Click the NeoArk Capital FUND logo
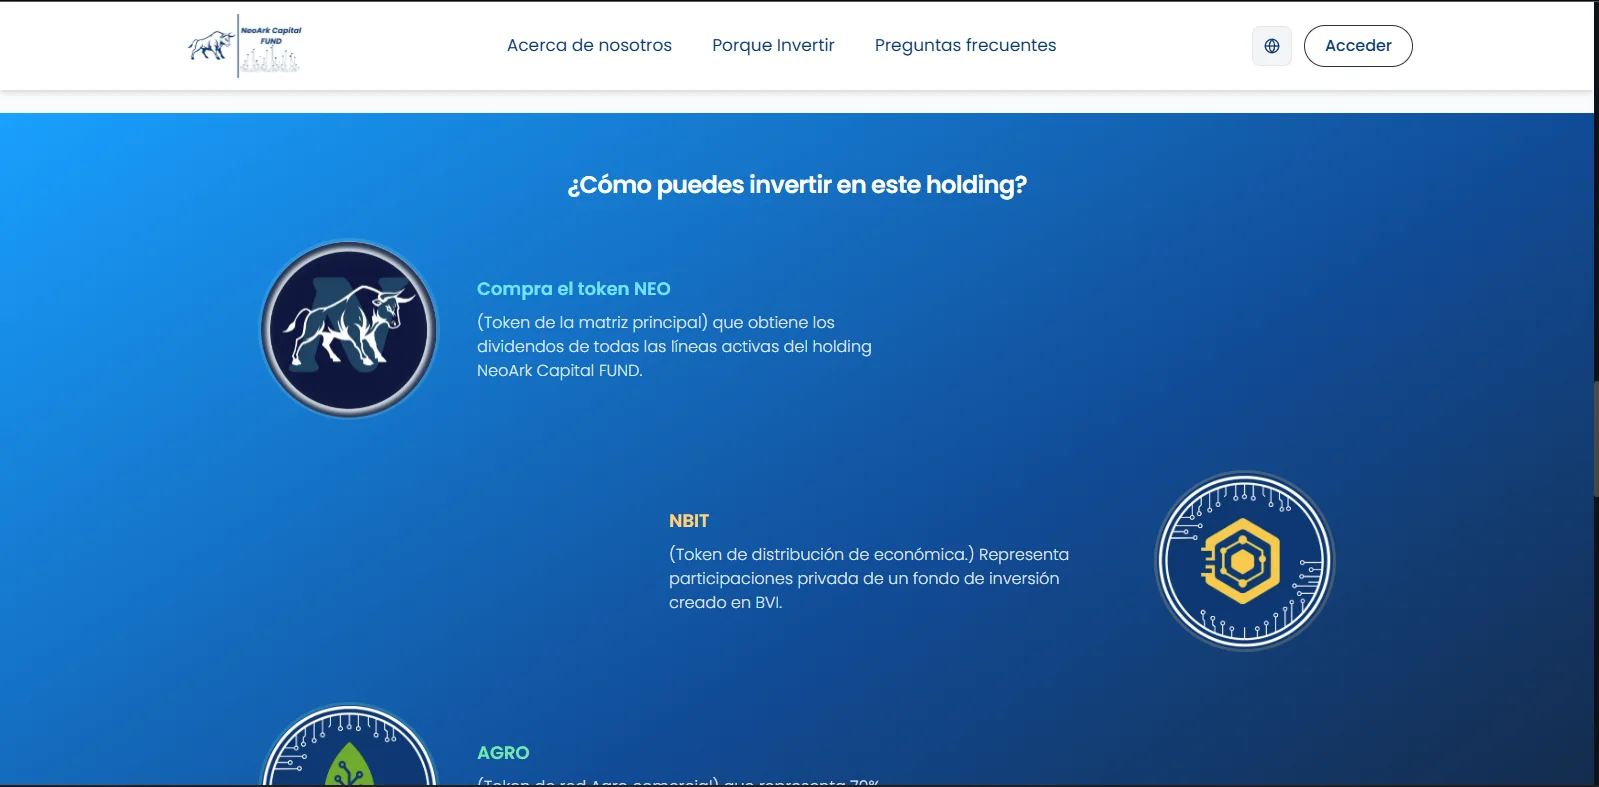The width and height of the screenshot is (1599, 787). tap(245, 46)
